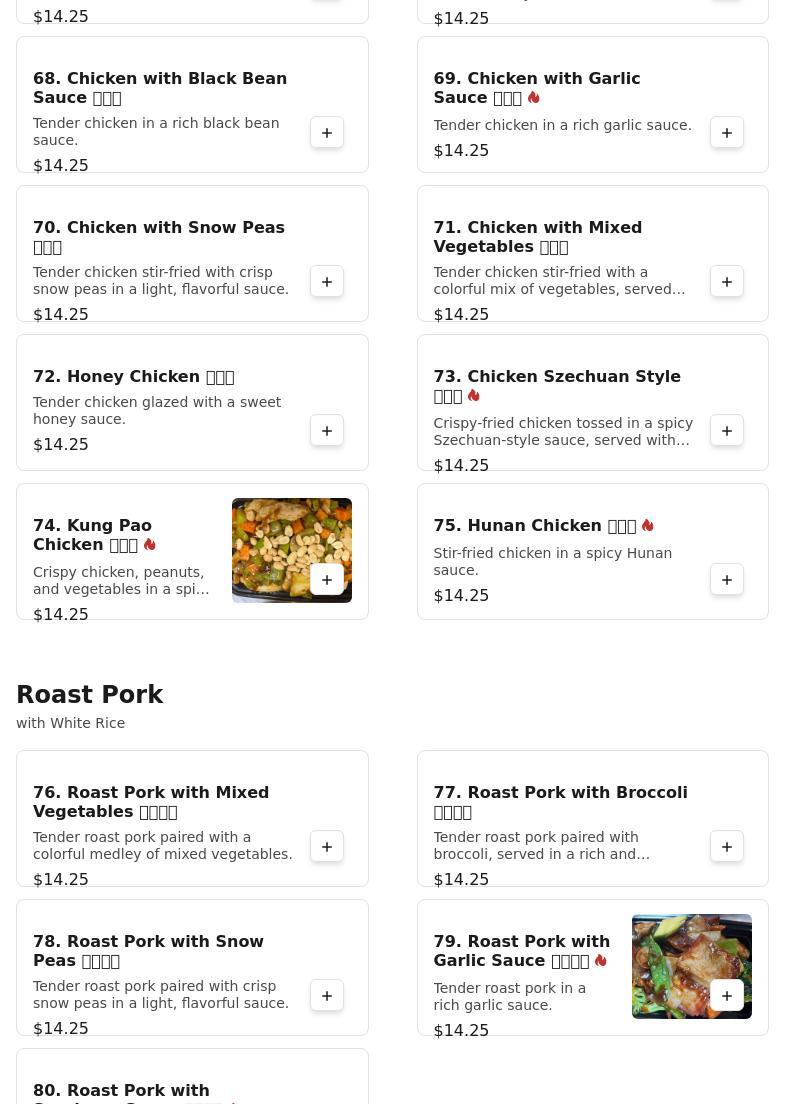Image resolution: width=785 pixels, height=1104 pixels.
Task: Add Chicken with Black Bean Sauce to cart
Action: [327, 132]
